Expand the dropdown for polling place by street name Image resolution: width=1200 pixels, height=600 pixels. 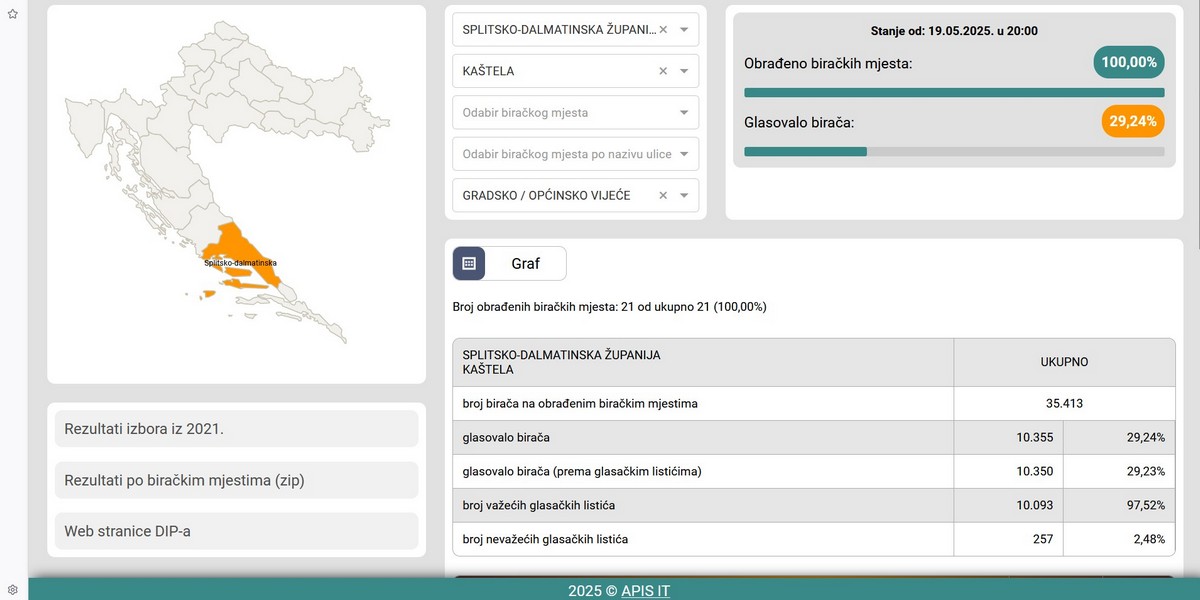683,154
